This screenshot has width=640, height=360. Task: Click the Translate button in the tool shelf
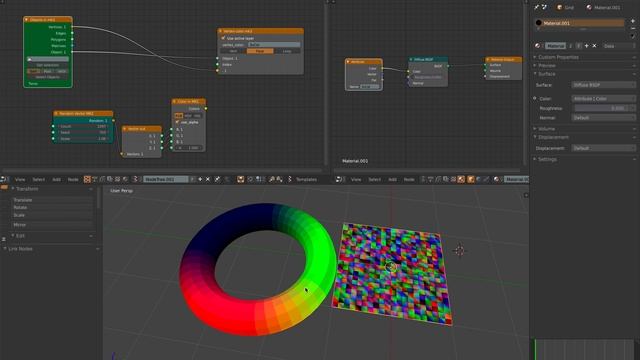coord(52,200)
